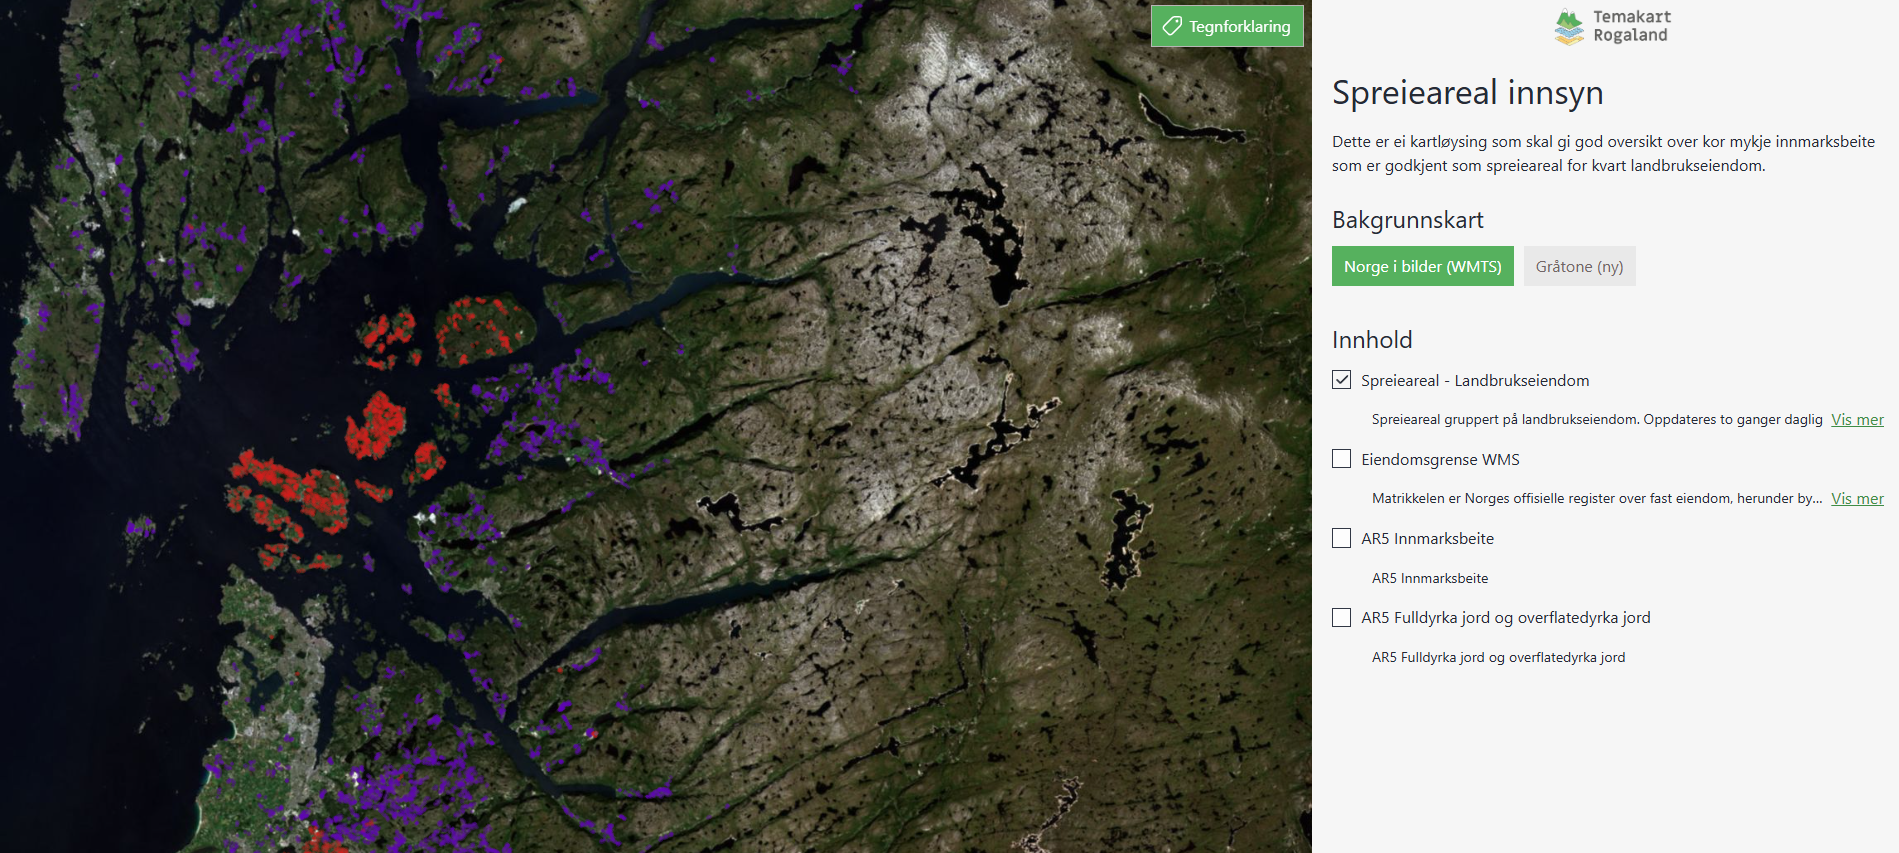Screen dimensions: 1899x853
Task: Open the Tegnforklaring legend button
Action: 1227,26
